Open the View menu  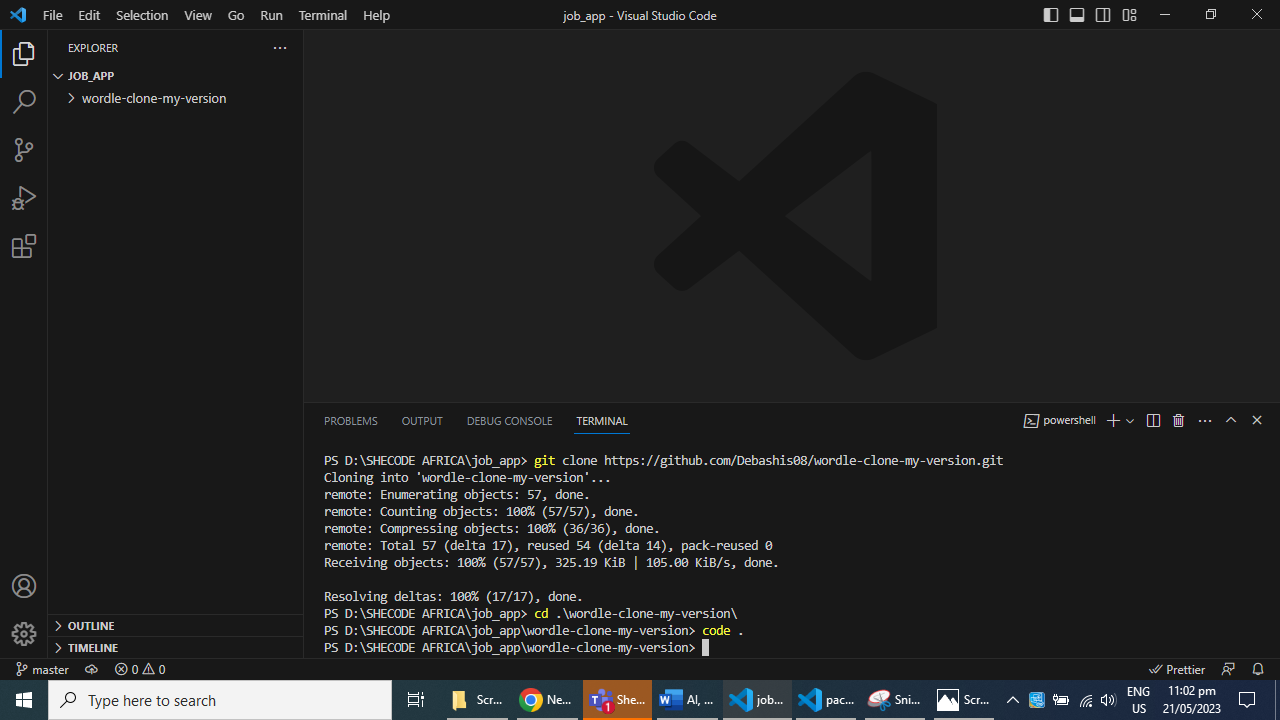pos(198,15)
